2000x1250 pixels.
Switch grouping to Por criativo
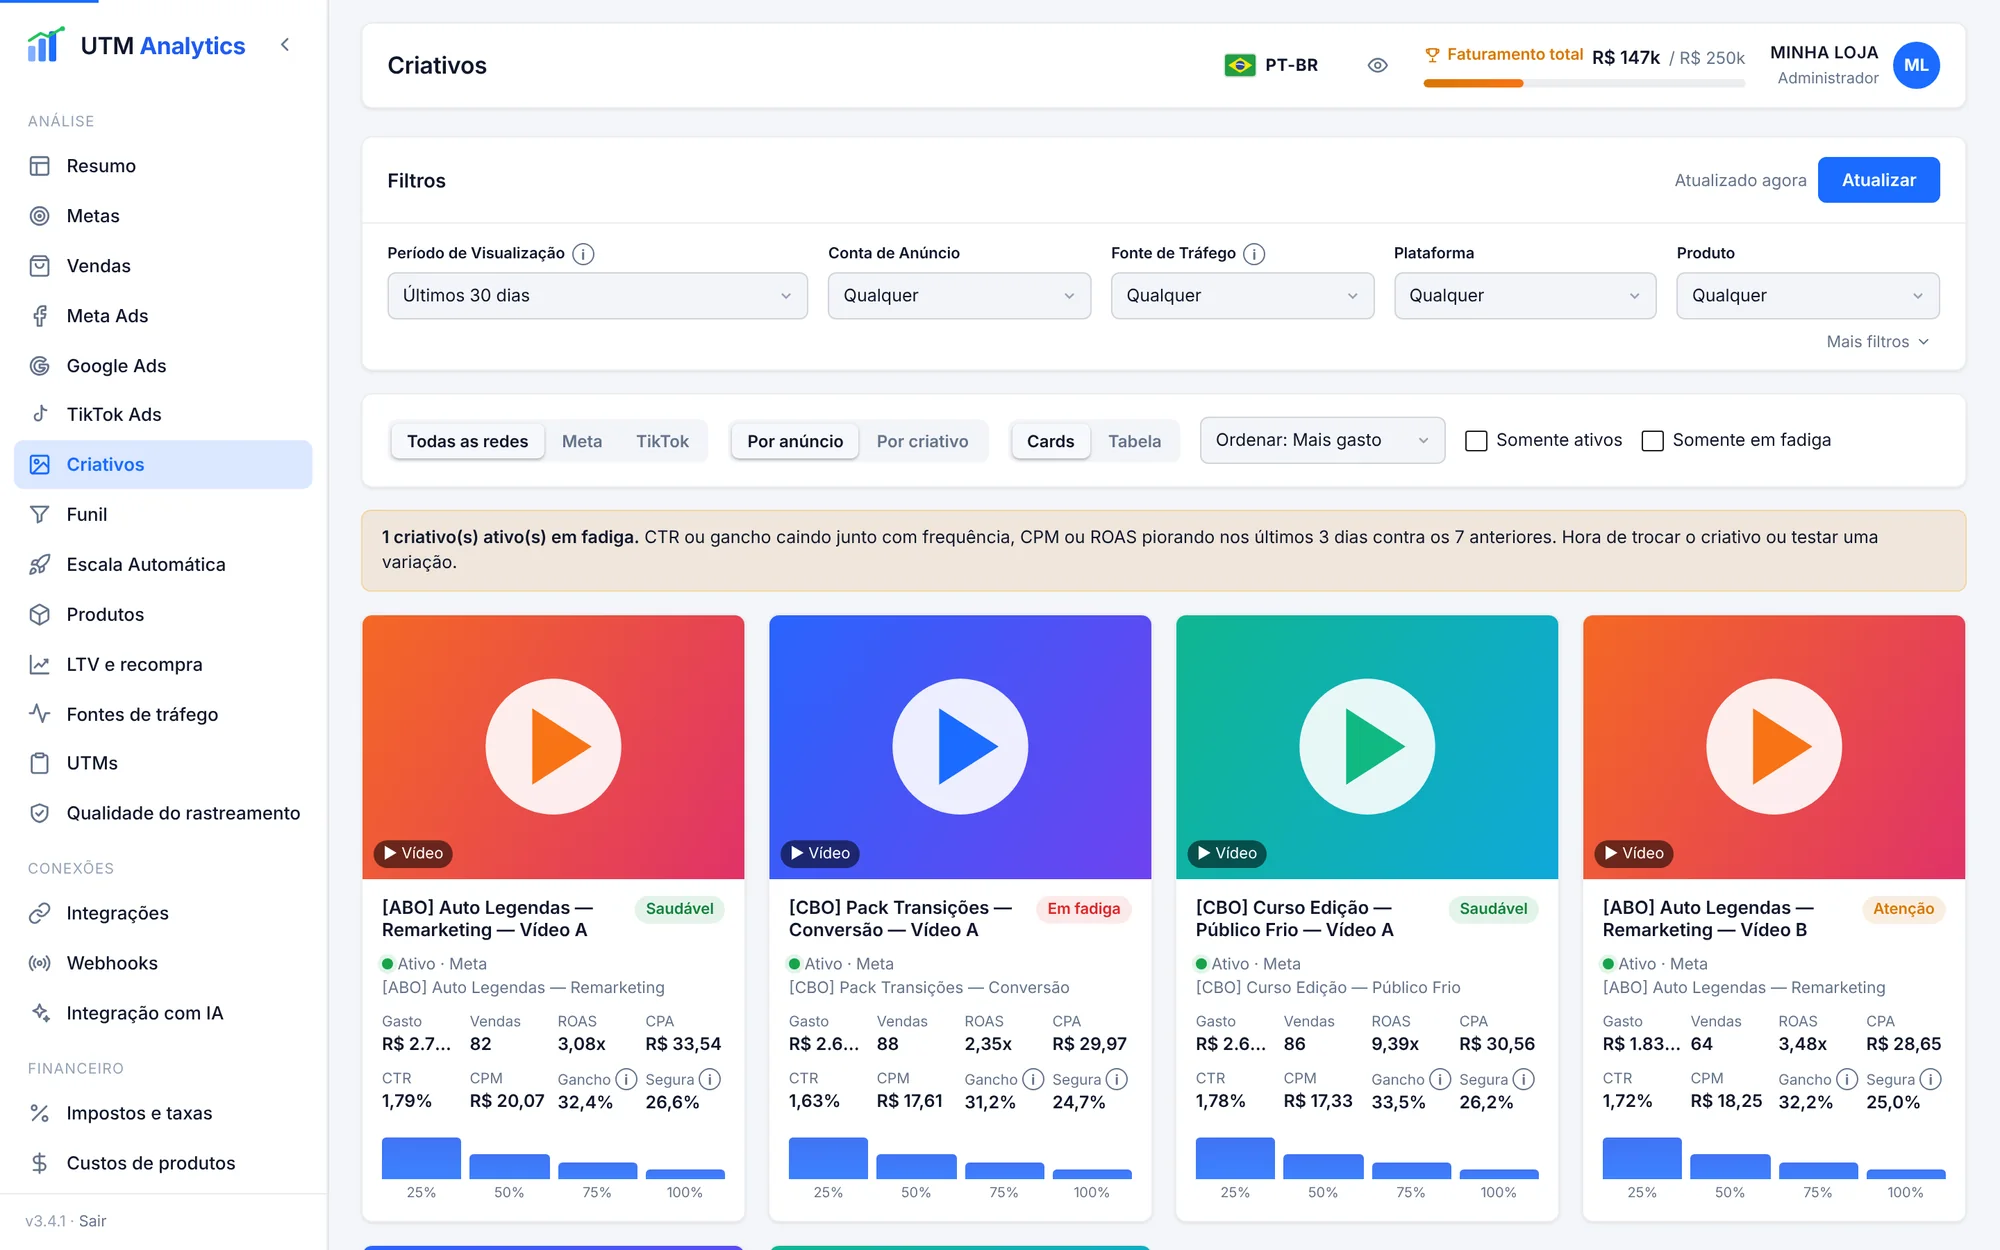[x=922, y=441]
